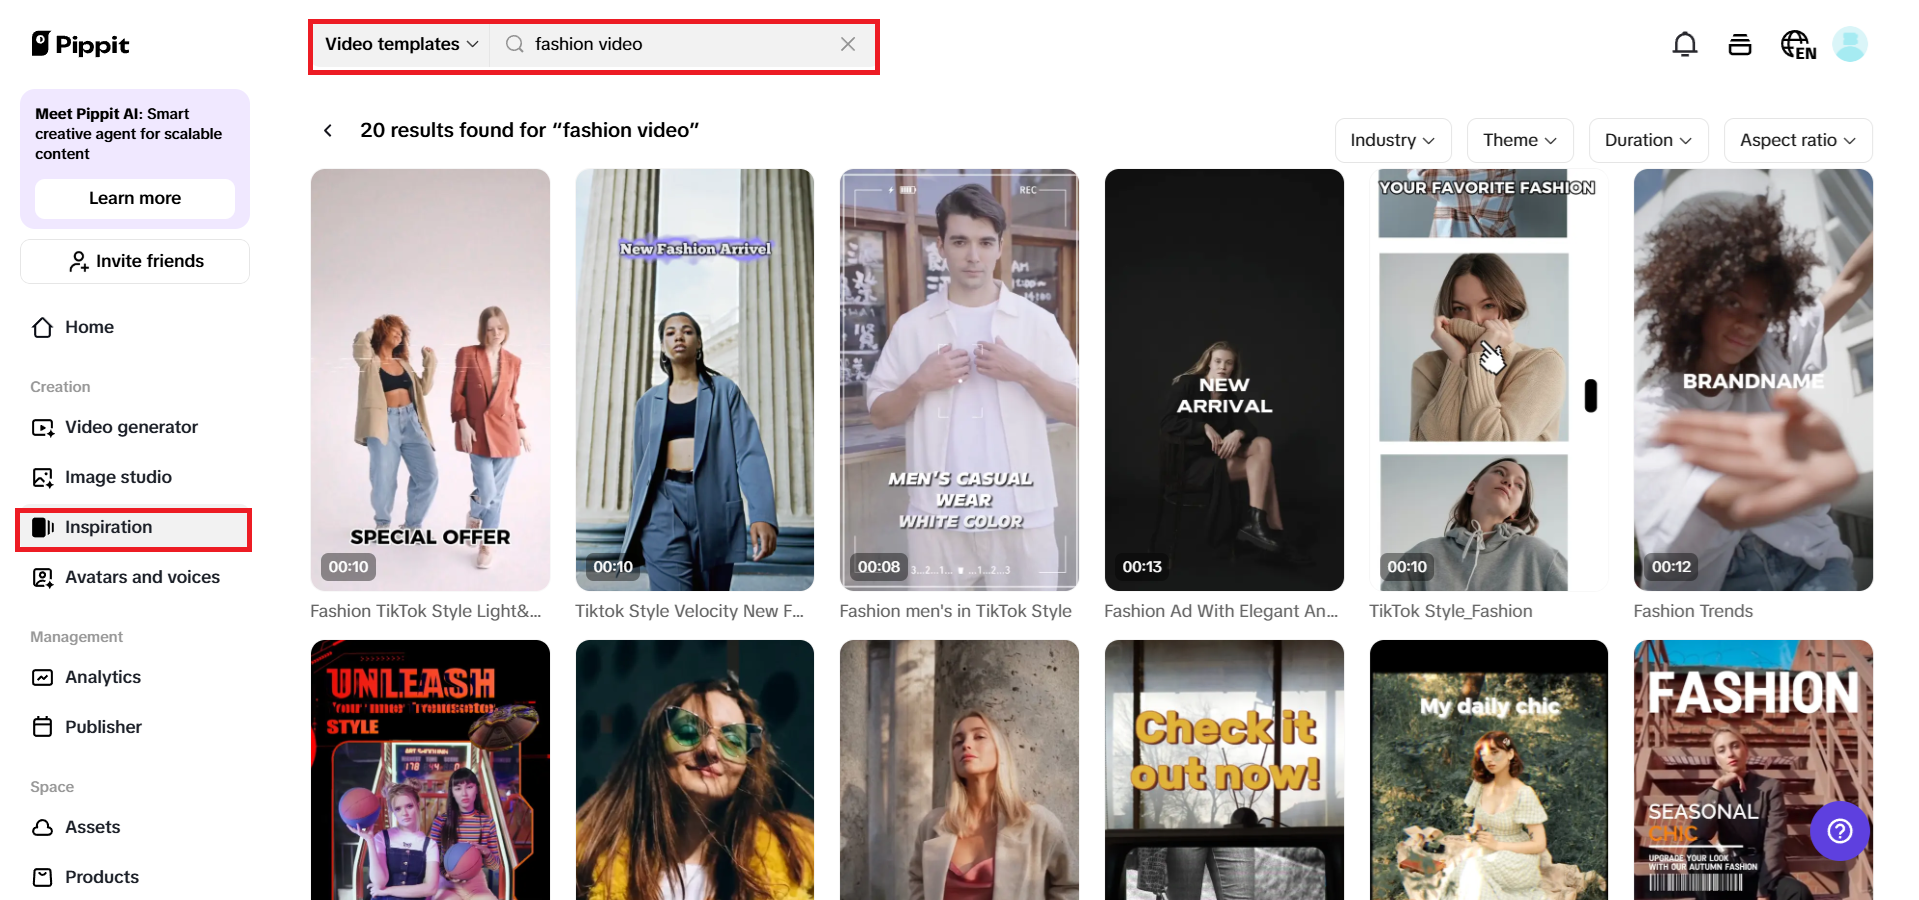
Task: Click title Fashion men's in TikTok Style
Action: [x=955, y=611]
